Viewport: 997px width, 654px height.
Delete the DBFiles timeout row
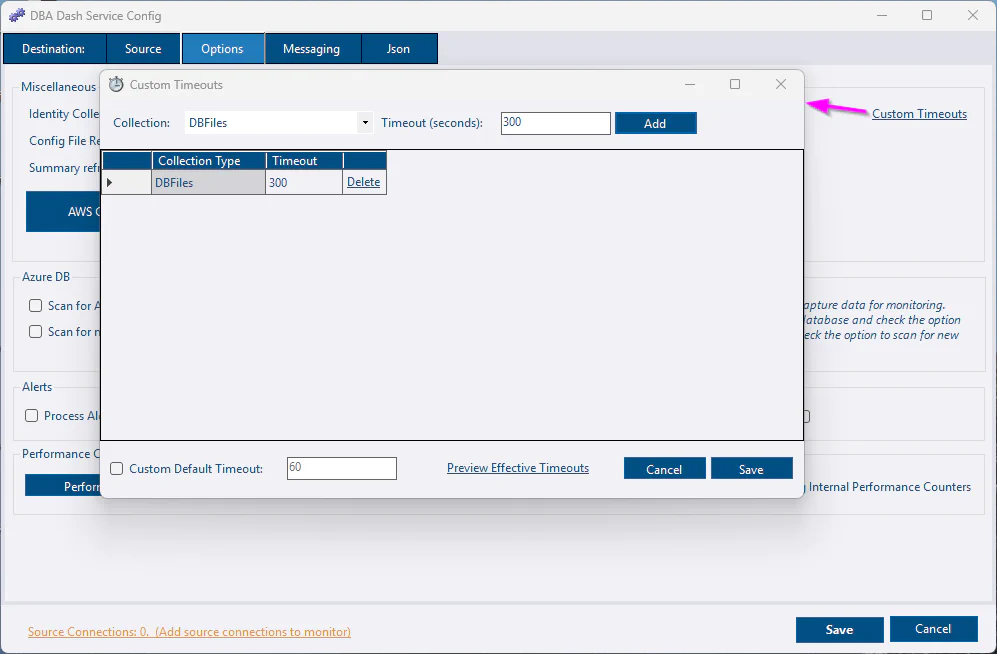[x=363, y=182]
